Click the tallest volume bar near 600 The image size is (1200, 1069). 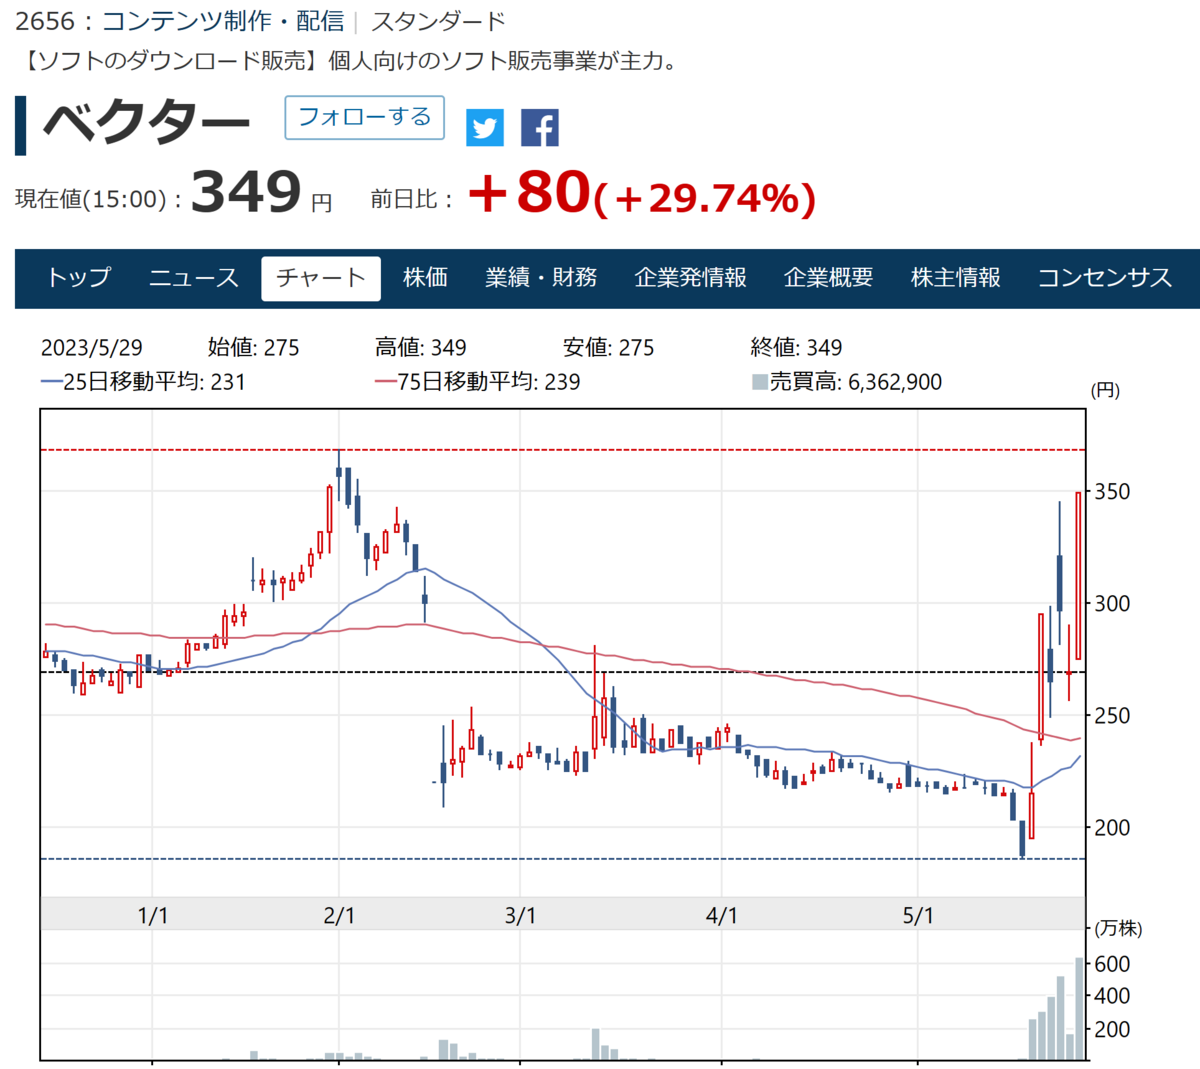coord(1080,1009)
